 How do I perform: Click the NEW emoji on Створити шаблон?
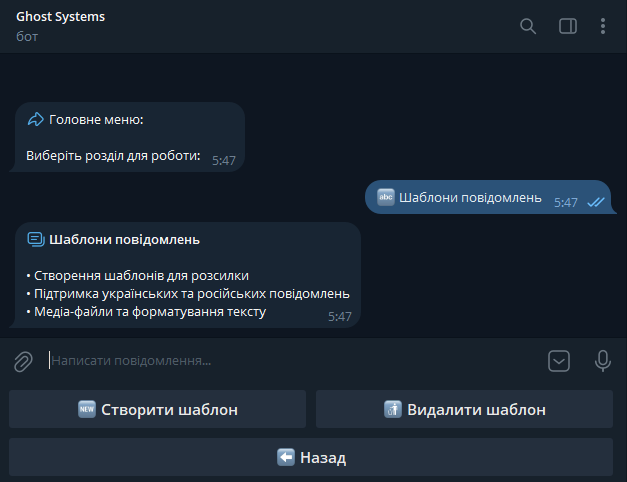(86, 409)
